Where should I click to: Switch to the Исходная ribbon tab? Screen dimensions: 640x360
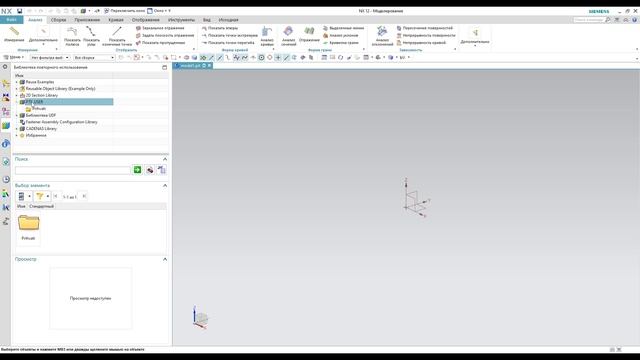click(x=228, y=20)
